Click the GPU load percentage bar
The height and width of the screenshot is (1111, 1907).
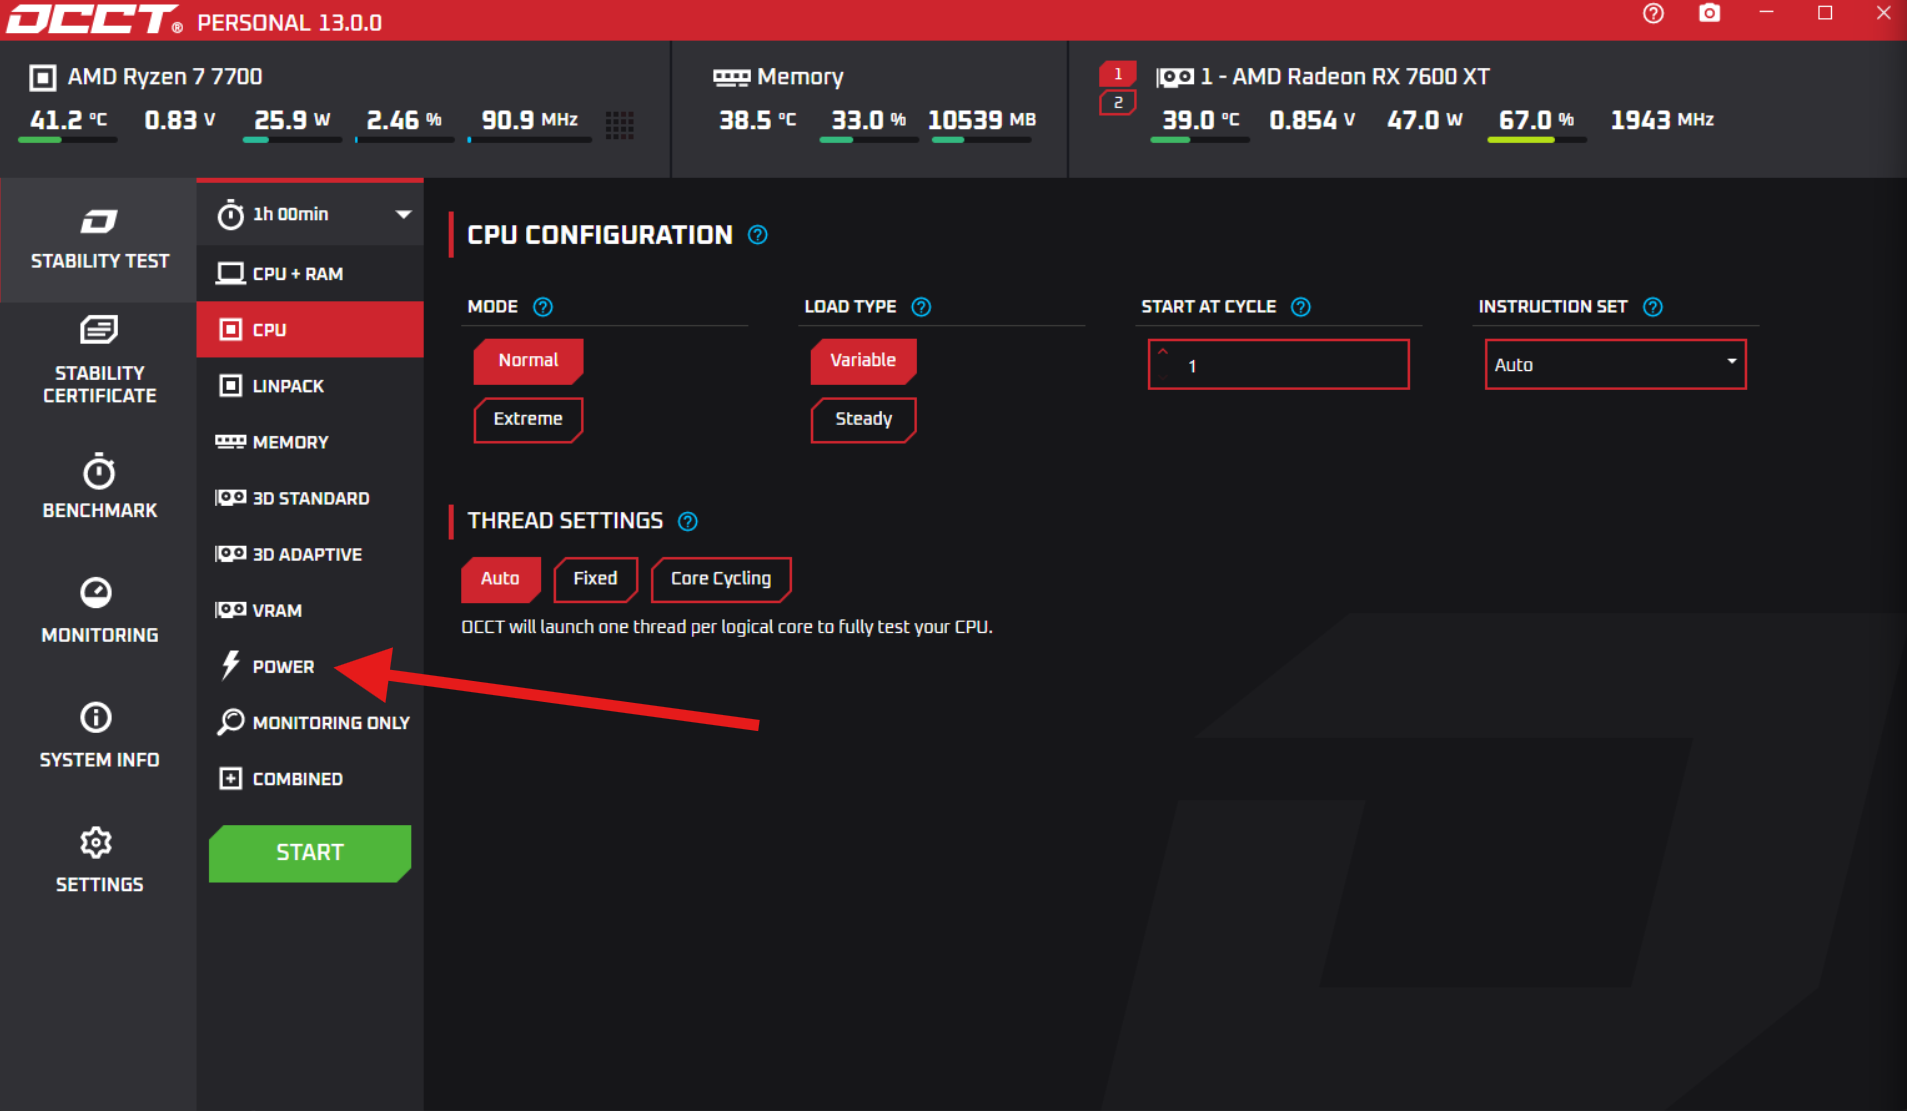1535,140
